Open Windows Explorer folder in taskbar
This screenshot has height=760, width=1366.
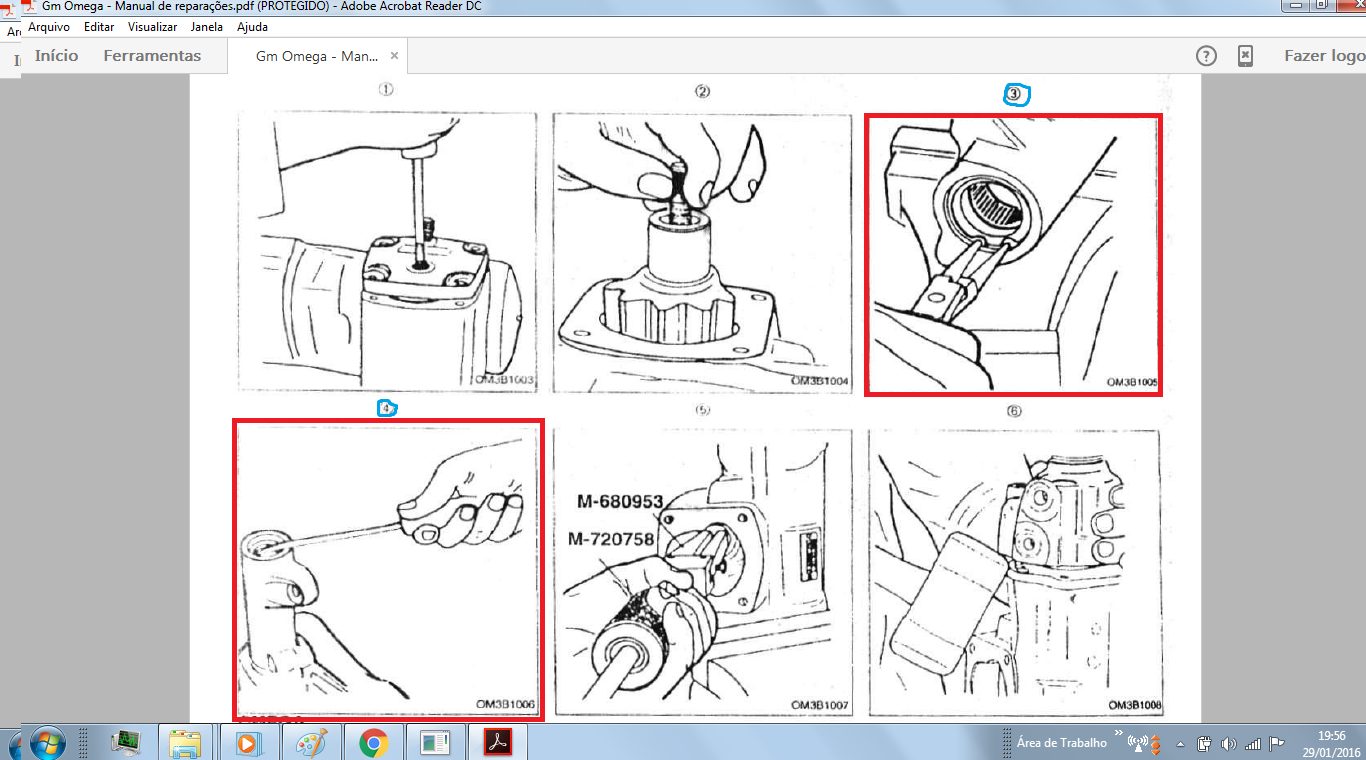point(185,743)
